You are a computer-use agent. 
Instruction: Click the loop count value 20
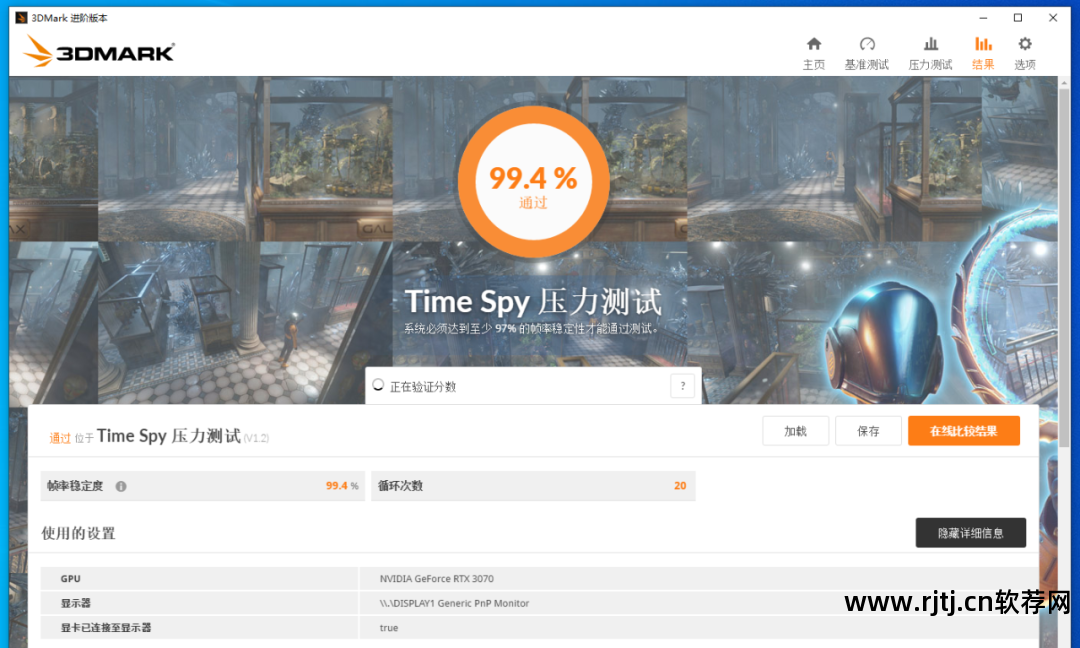[x=680, y=486]
